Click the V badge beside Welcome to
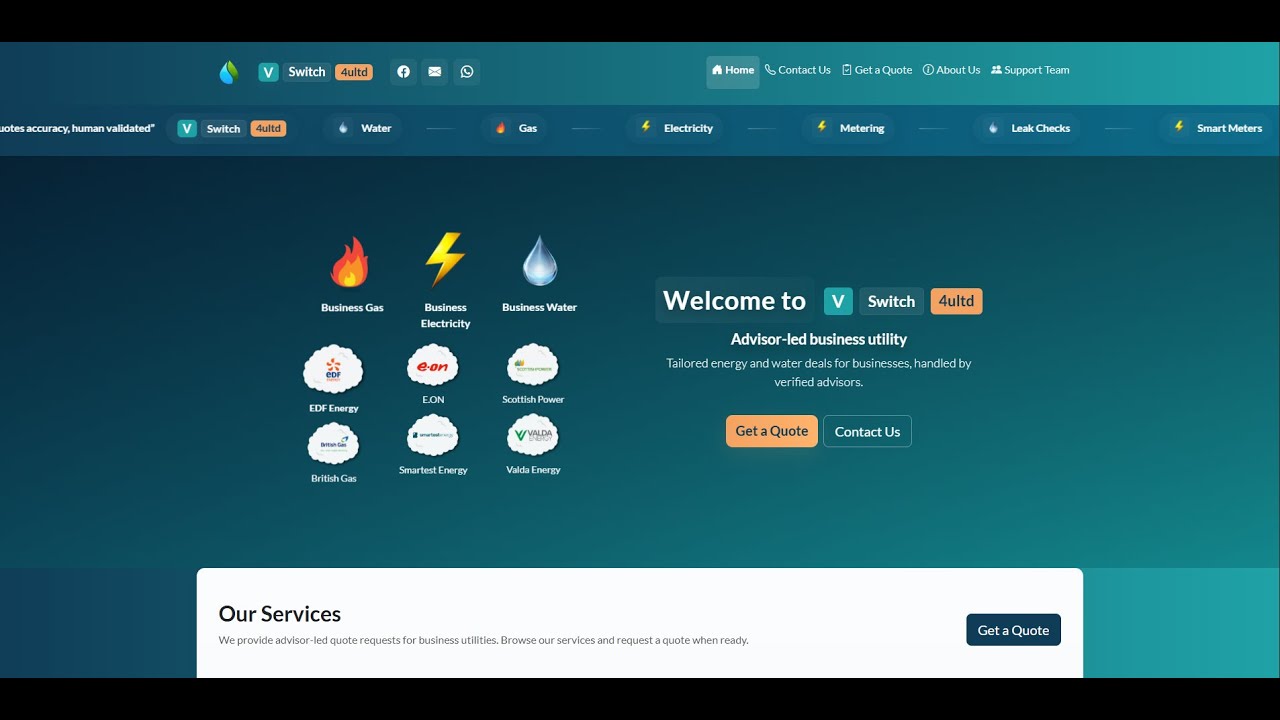Viewport: 1280px width, 720px height. 838,301
